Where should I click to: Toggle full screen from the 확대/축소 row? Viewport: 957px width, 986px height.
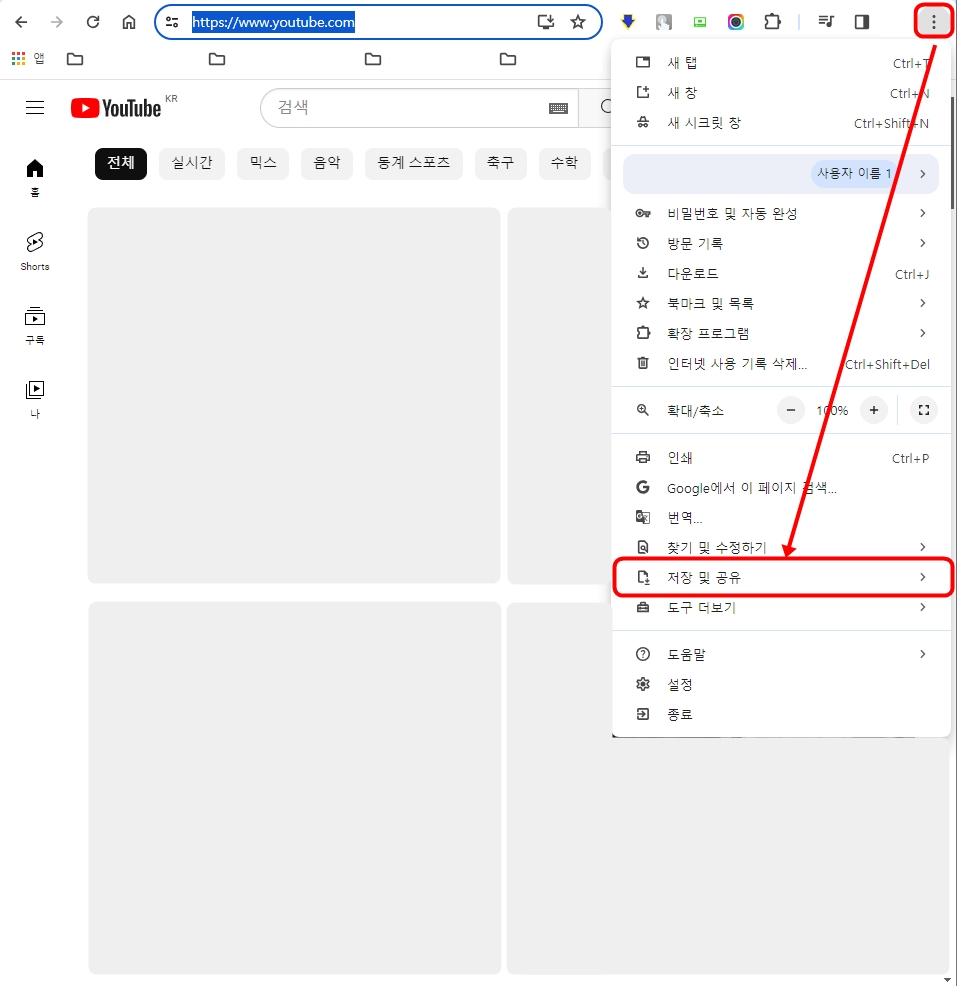(x=922, y=410)
